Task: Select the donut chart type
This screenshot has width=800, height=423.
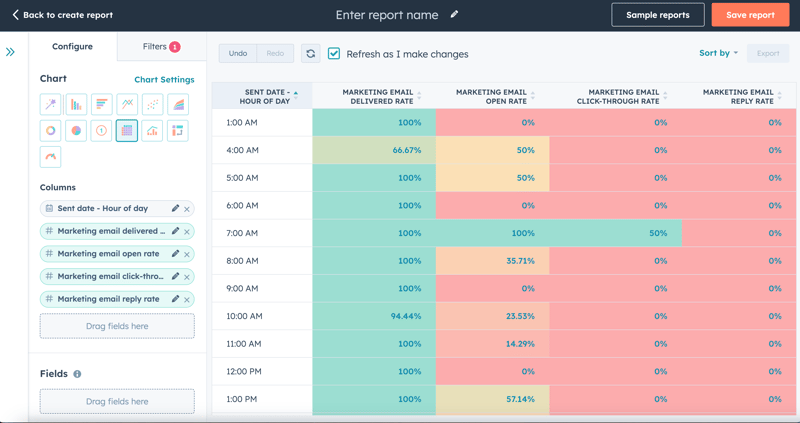Action: click(x=51, y=131)
